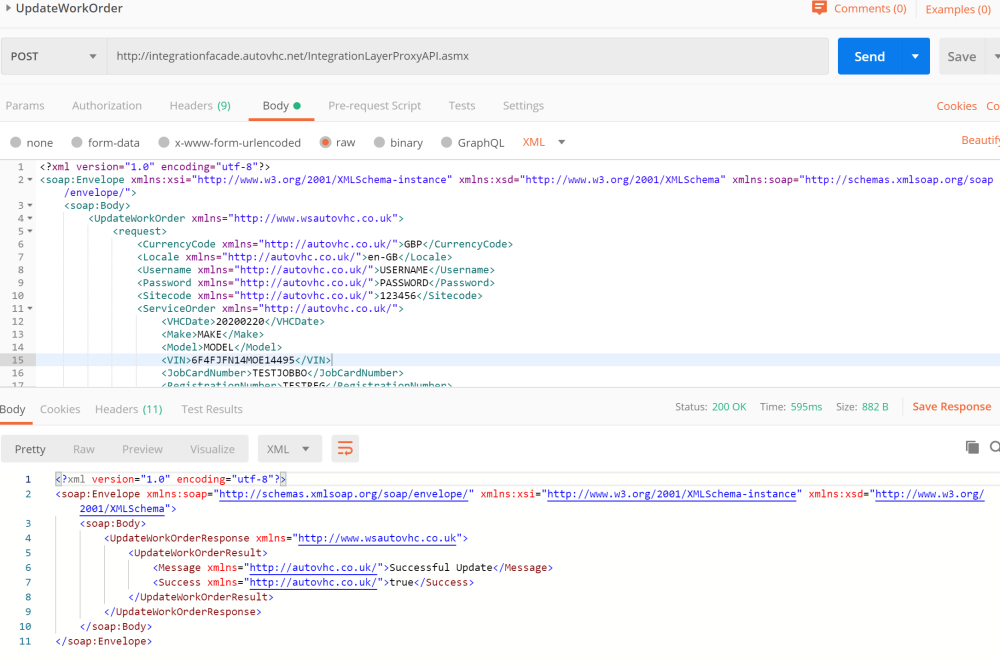The width and height of the screenshot is (1000, 663).
Task: Click the 595ms response time
Action: [807, 407]
